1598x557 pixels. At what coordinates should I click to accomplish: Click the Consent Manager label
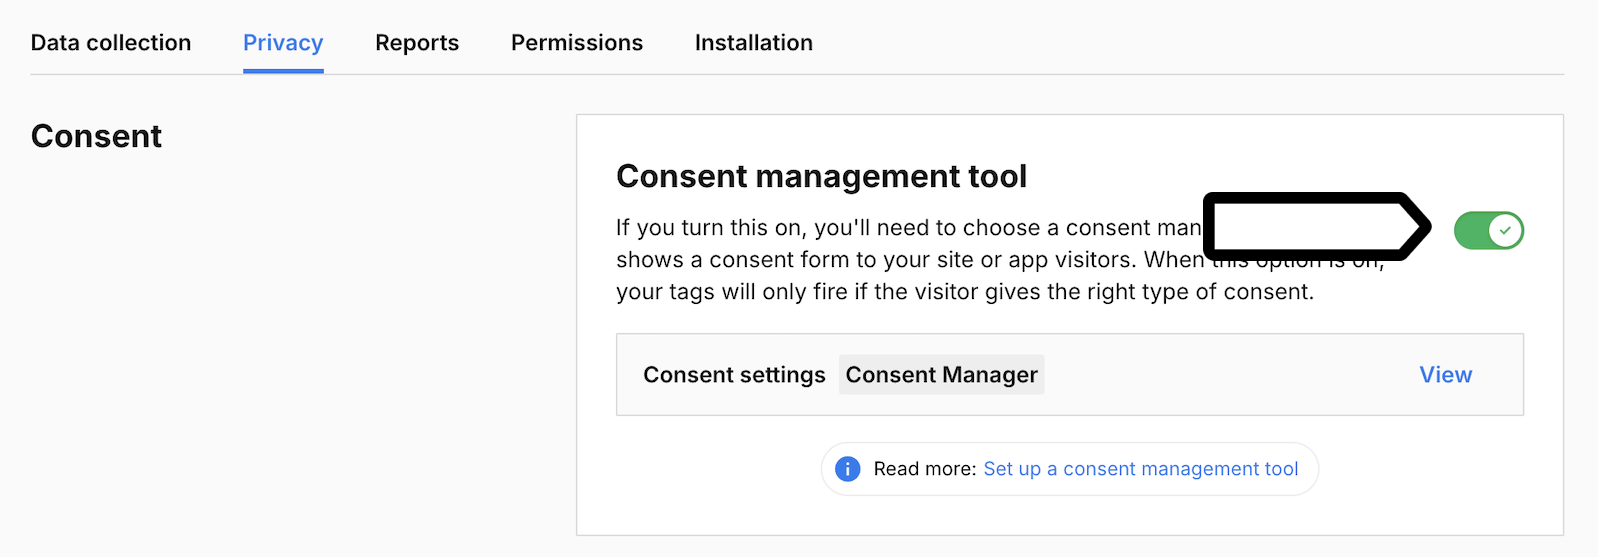(x=942, y=375)
